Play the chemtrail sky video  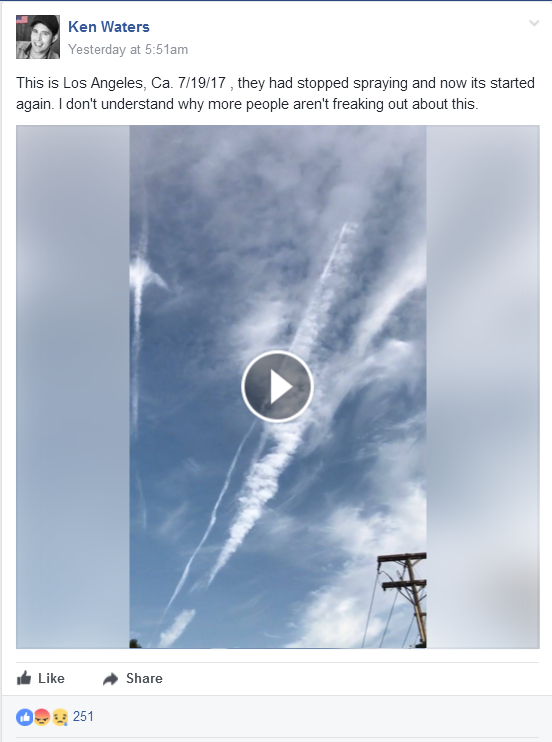(x=277, y=386)
